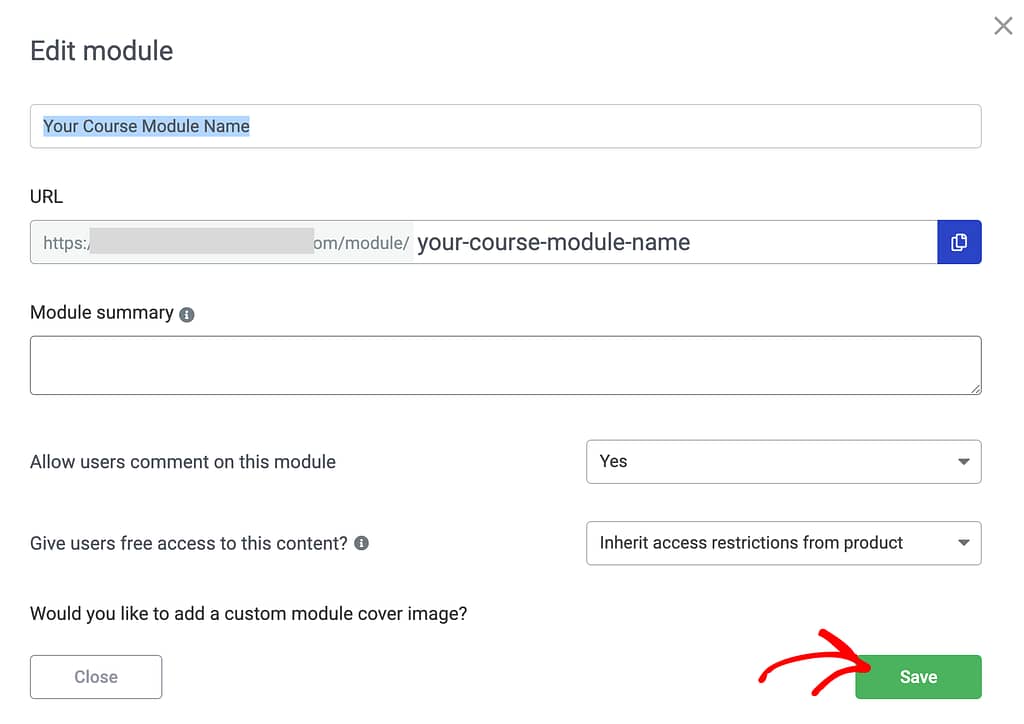The width and height of the screenshot is (1024, 724).
Task: Click the summary text area resize handle
Action: pyautogui.click(x=975, y=388)
